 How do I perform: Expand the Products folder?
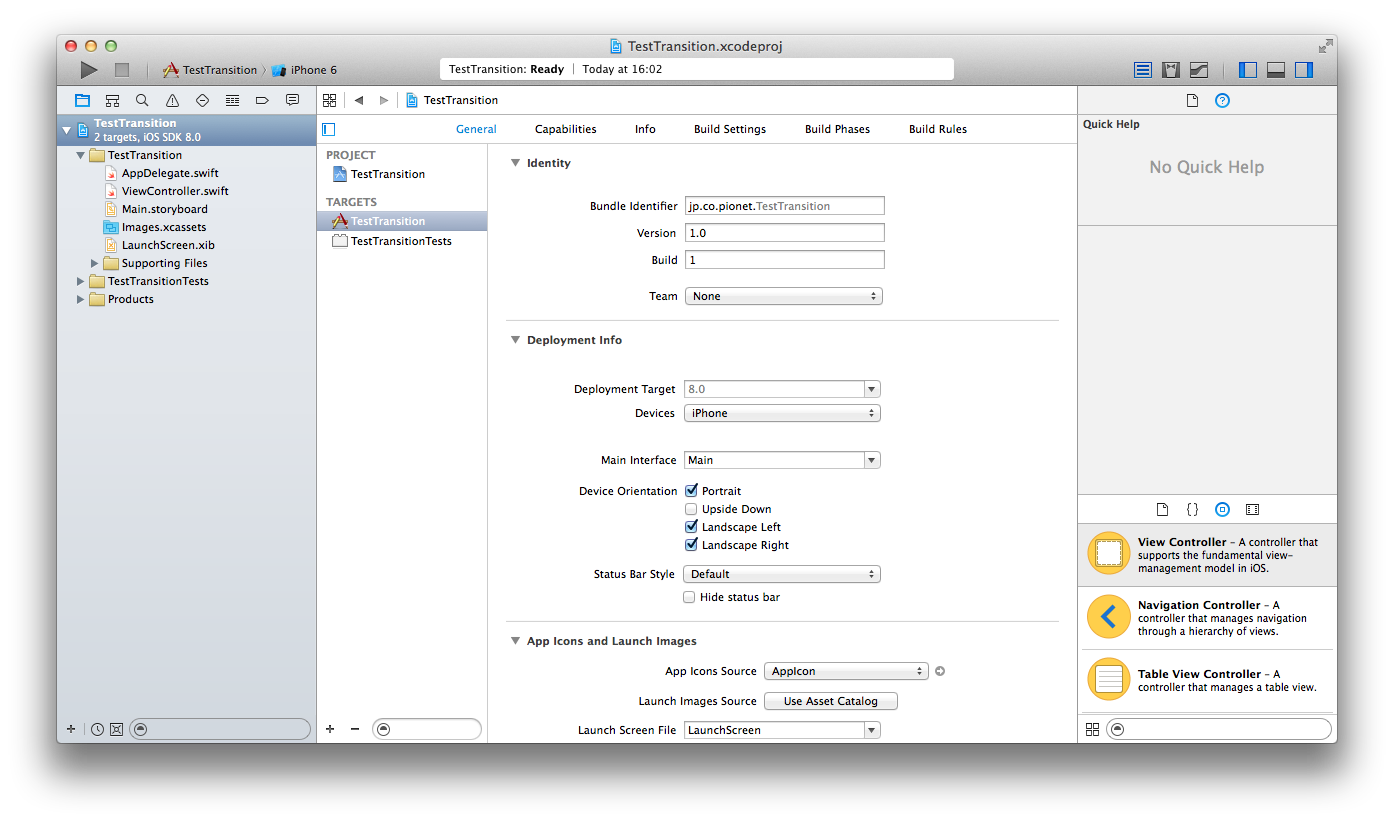tap(81, 299)
